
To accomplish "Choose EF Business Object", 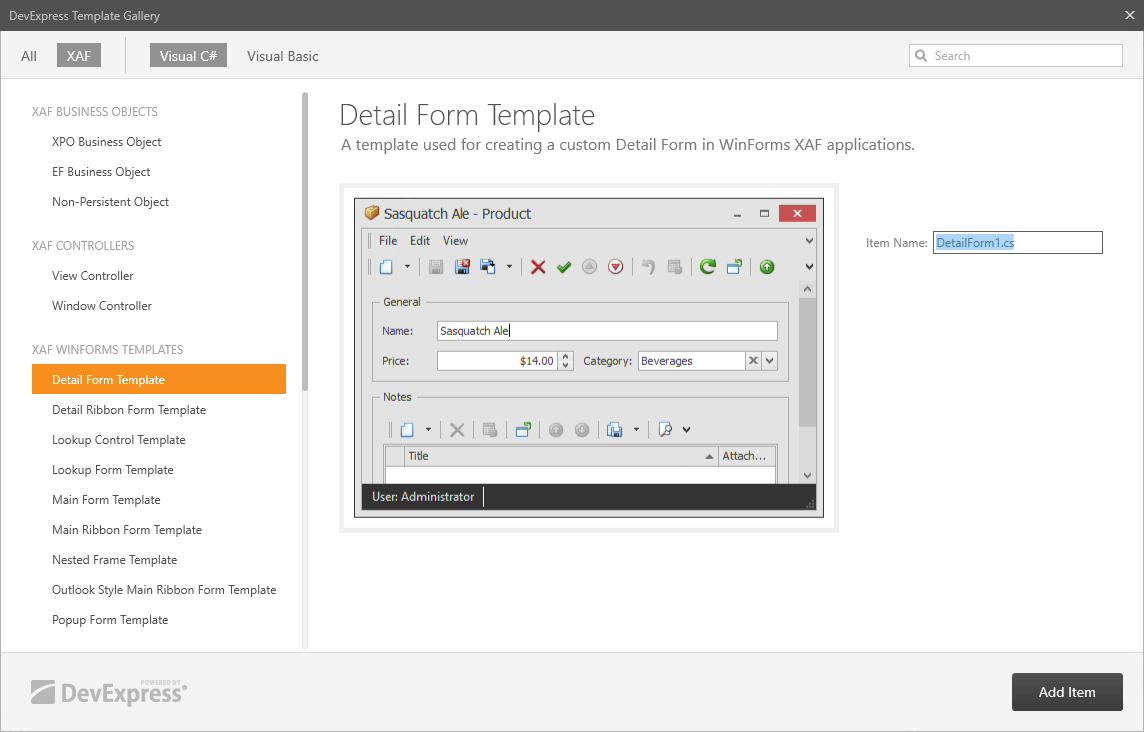I will pyautogui.click(x=101, y=172).
